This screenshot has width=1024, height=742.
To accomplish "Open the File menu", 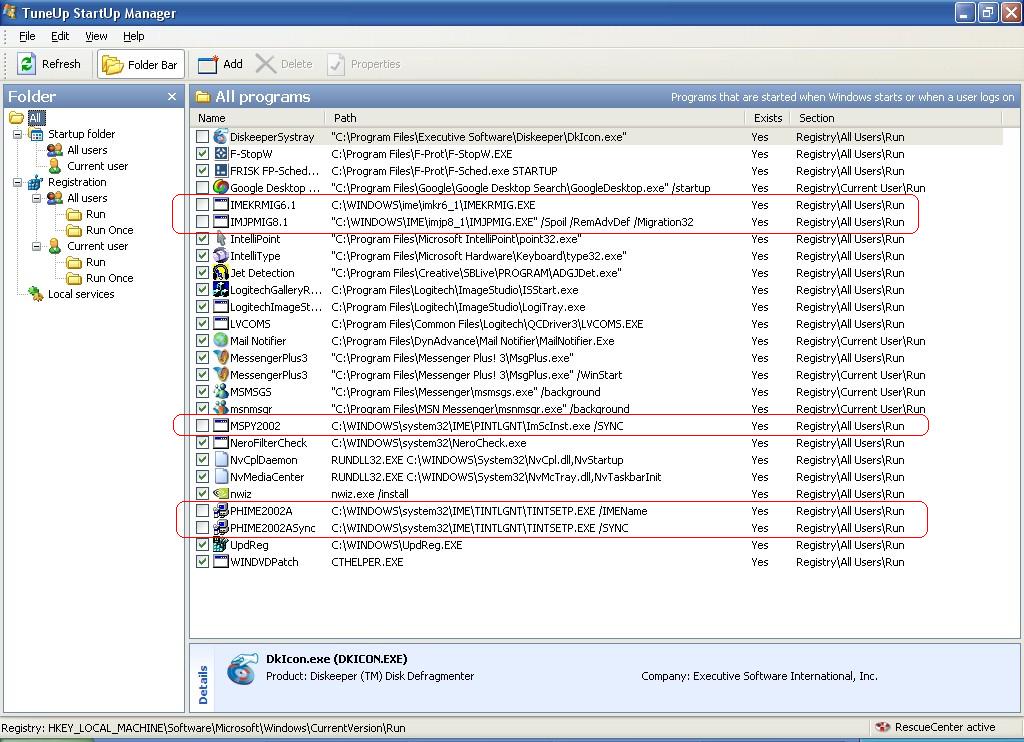I will click(27, 36).
